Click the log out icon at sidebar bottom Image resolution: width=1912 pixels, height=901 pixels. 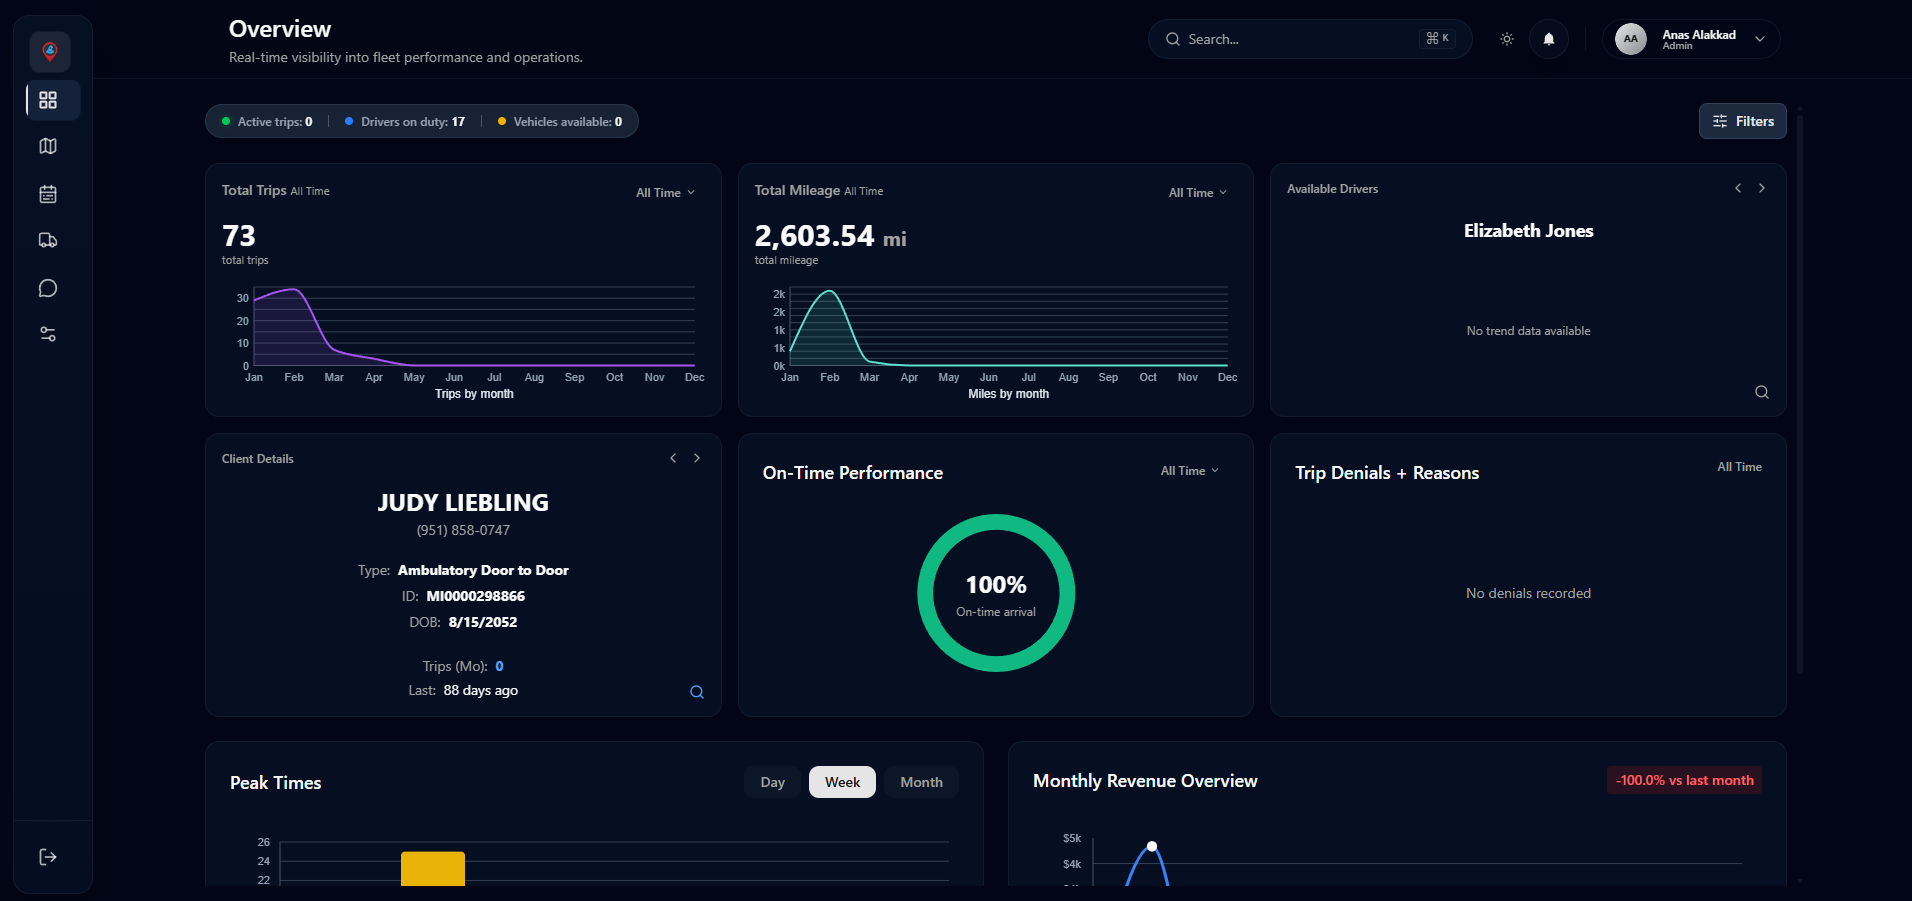[x=48, y=857]
